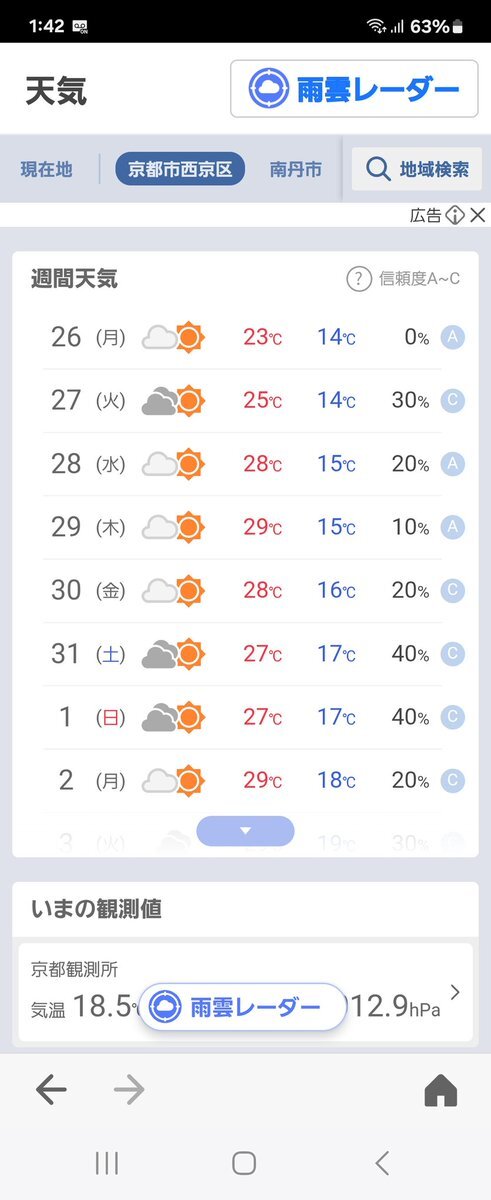Open 京都観測所 details chevron
The image size is (491, 1200).
click(x=455, y=992)
